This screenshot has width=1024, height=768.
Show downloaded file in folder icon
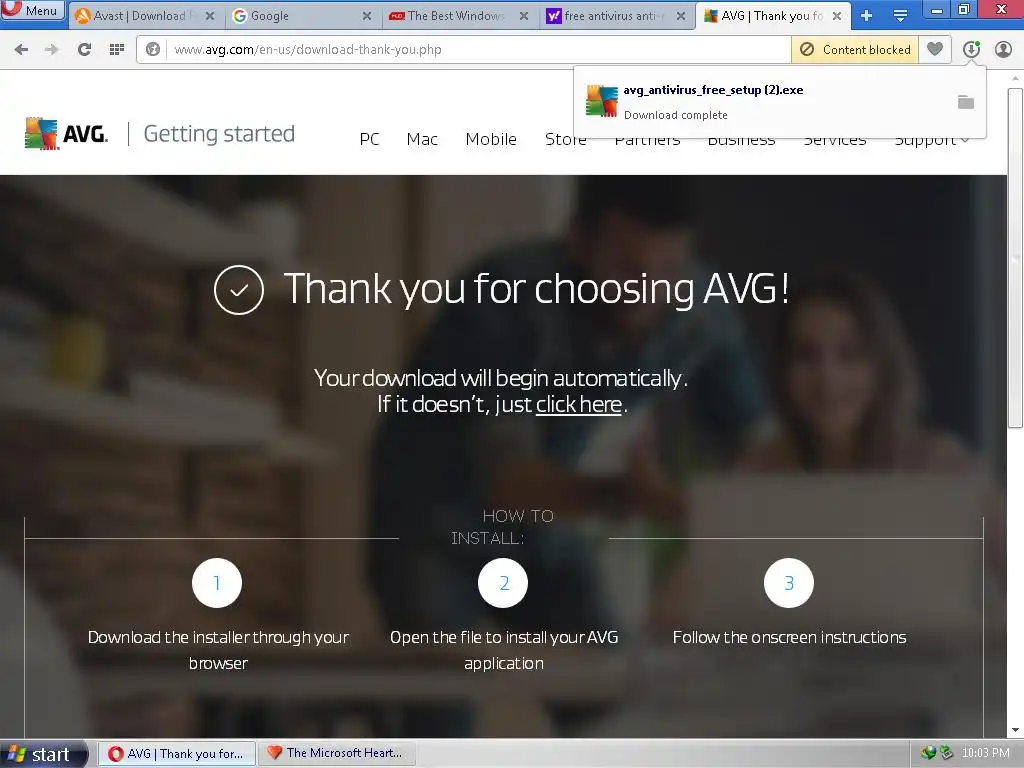pos(965,102)
